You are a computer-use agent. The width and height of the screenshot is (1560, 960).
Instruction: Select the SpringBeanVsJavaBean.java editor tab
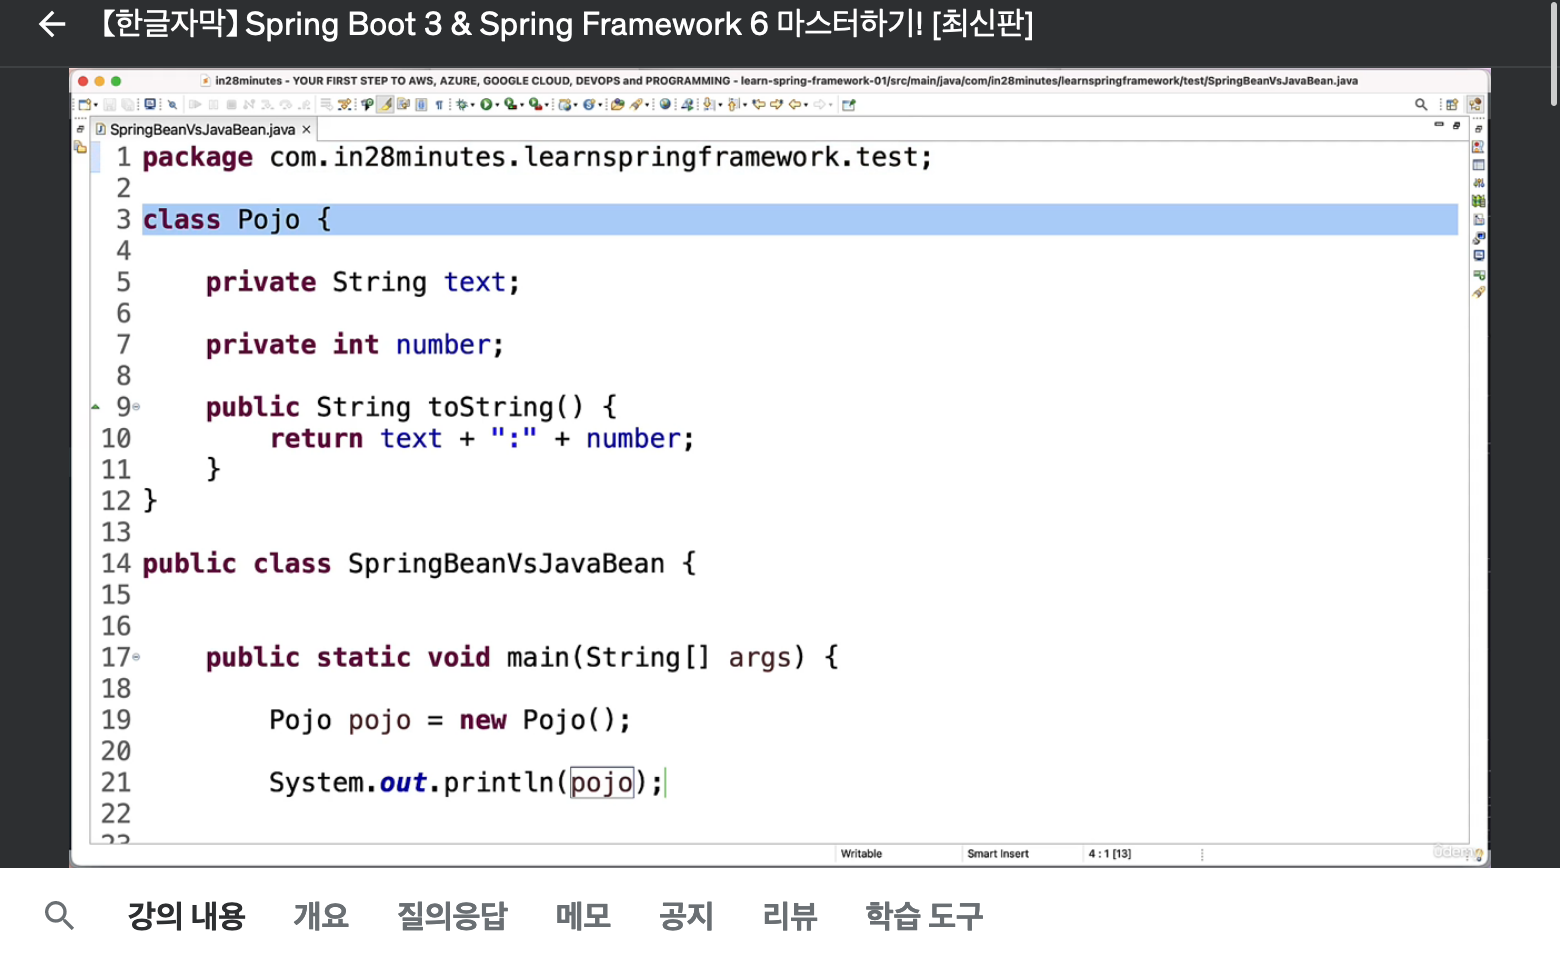202,129
